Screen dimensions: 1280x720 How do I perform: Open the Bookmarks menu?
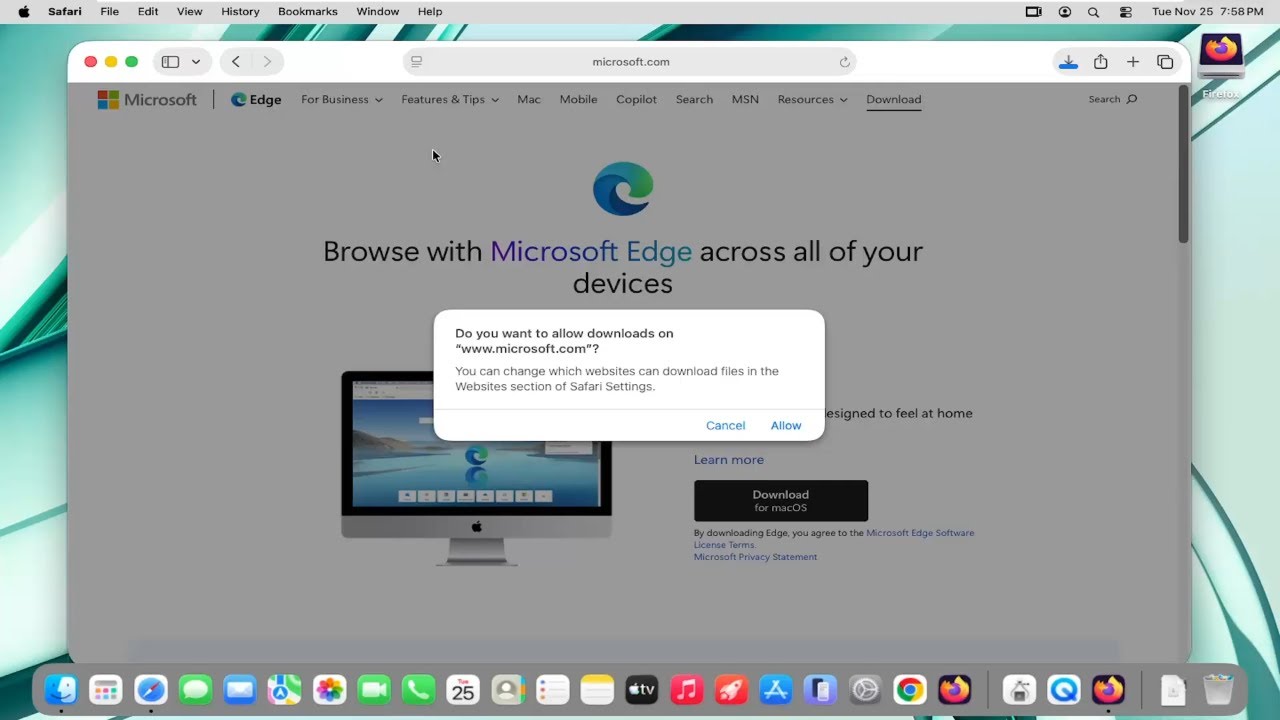(307, 11)
